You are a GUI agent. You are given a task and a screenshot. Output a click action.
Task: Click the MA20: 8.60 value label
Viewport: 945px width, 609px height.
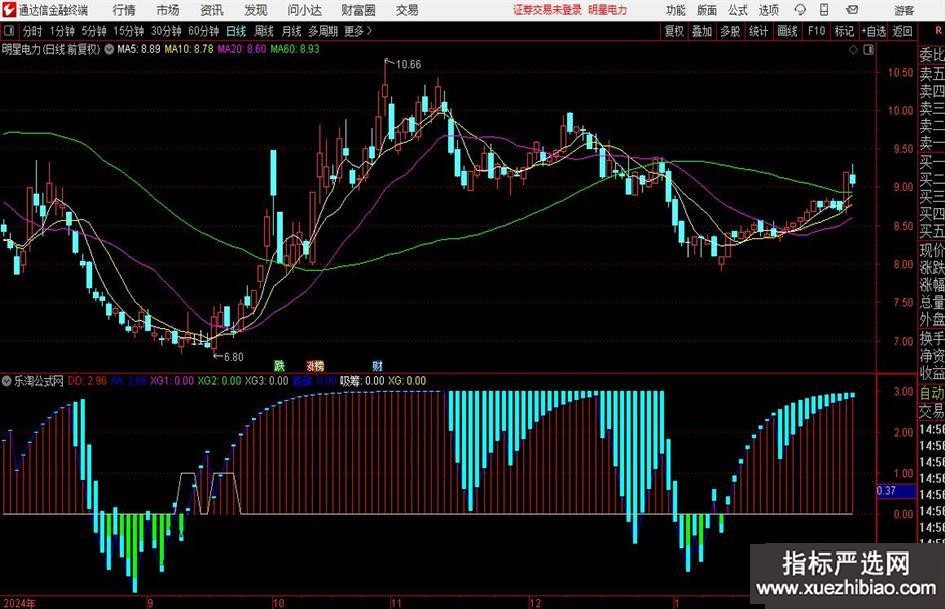pos(242,49)
